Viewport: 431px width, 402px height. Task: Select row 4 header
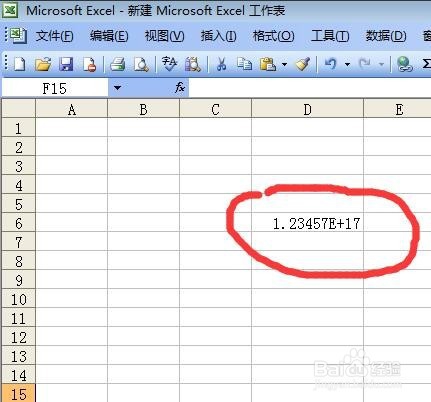(x=18, y=185)
